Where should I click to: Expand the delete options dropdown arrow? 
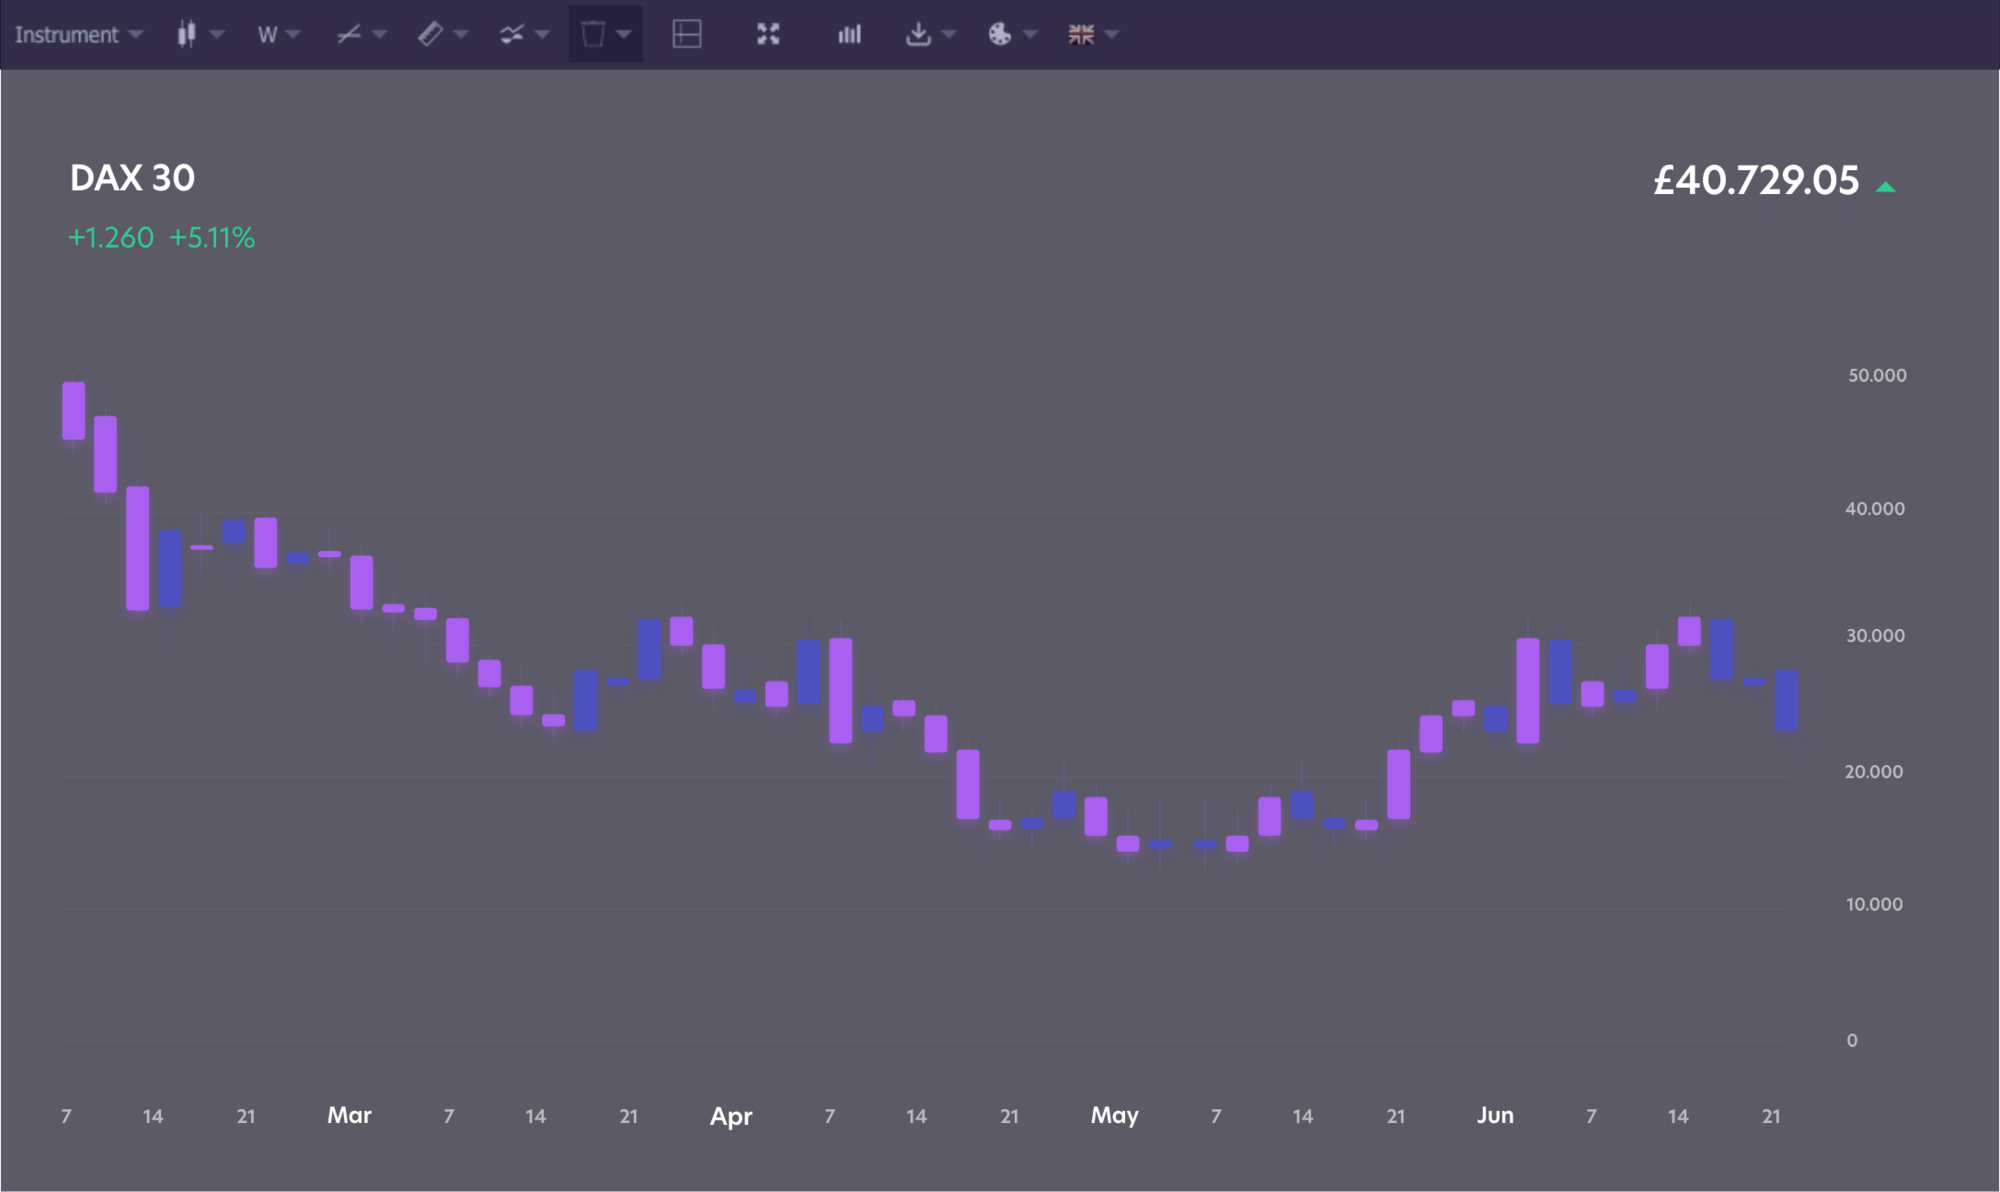pyautogui.click(x=624, y=34)
